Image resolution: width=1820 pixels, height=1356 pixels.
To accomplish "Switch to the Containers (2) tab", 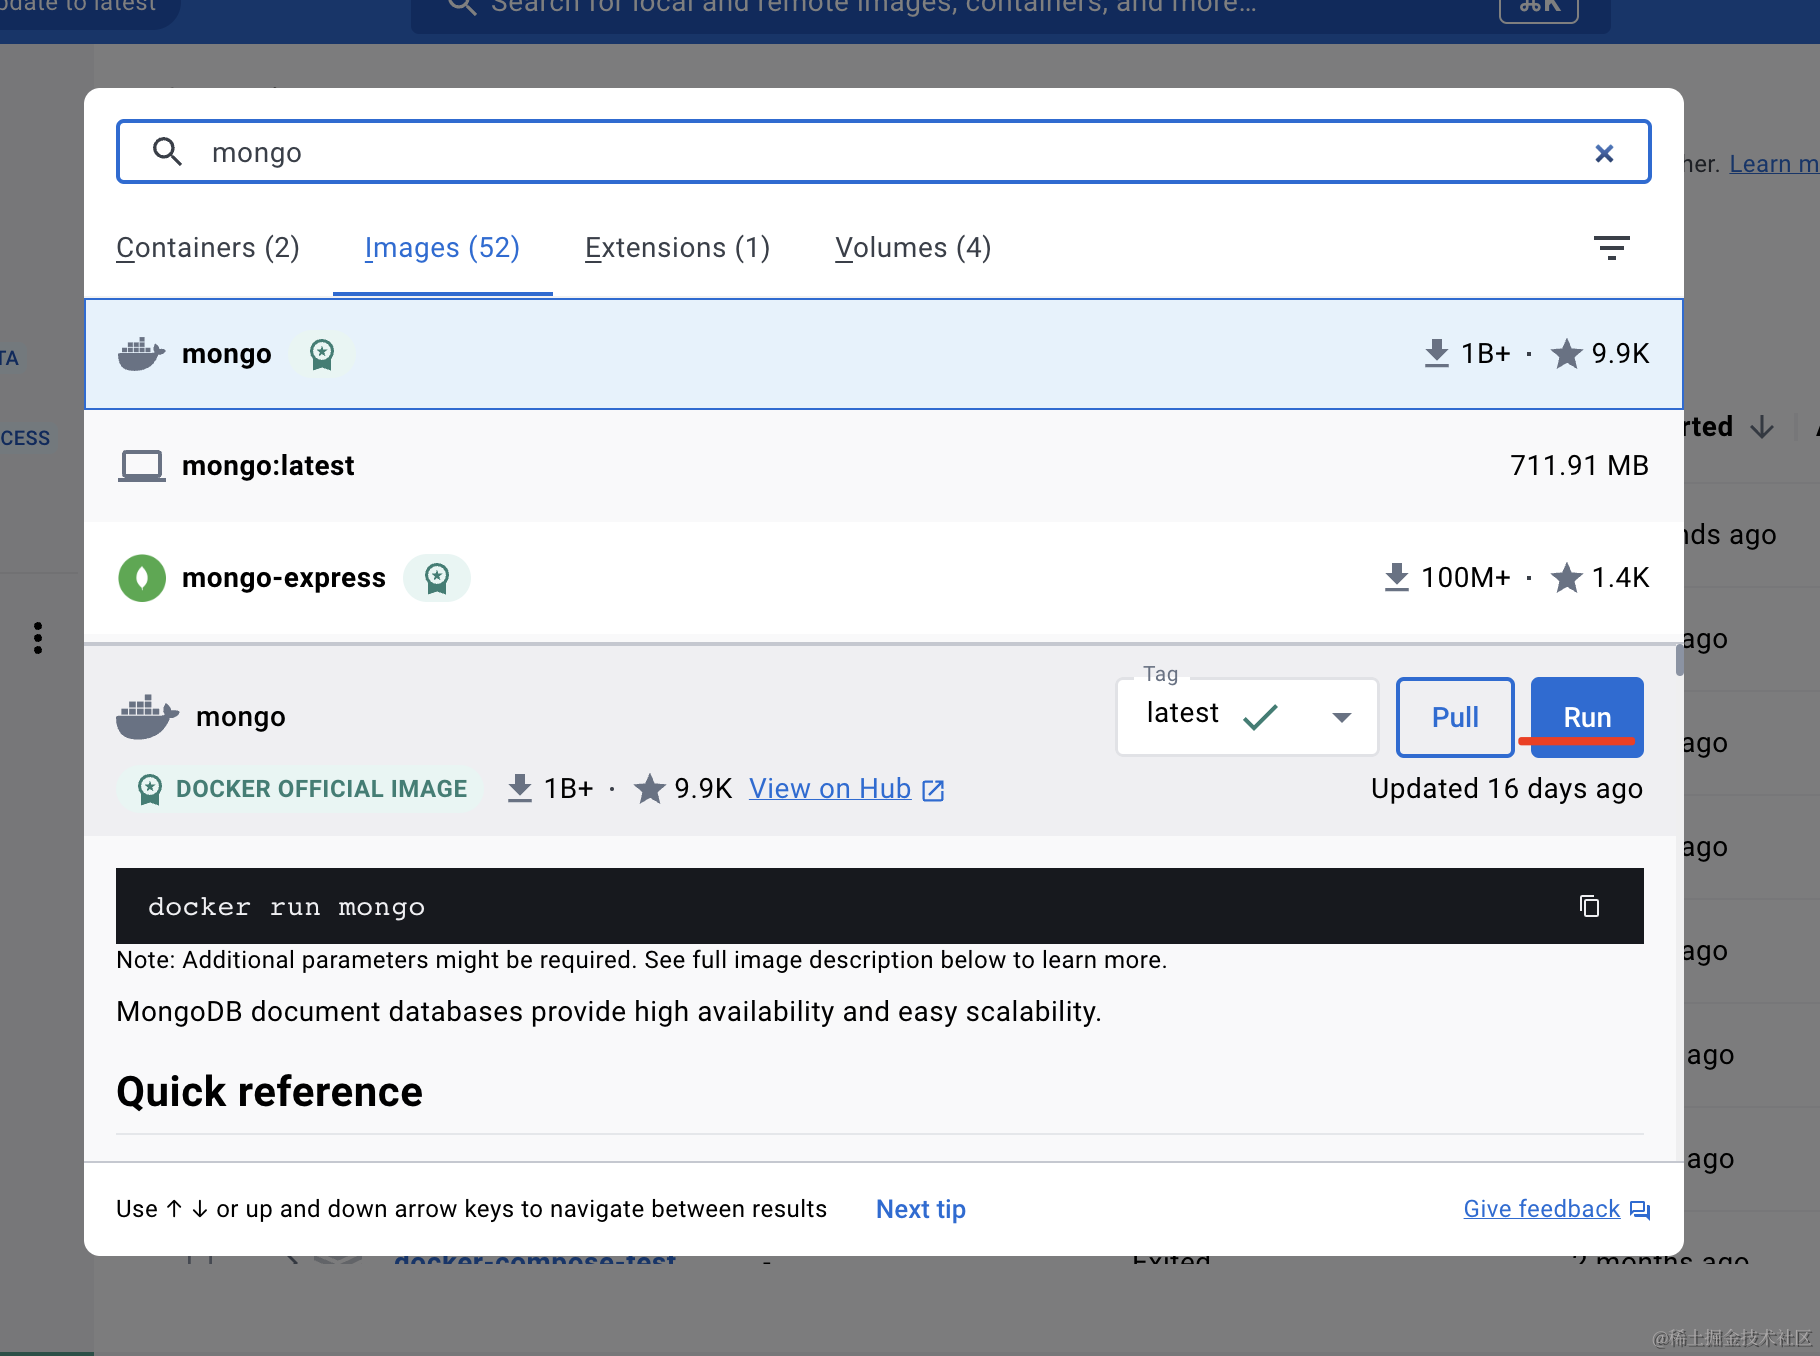I will tap(208, 248).
